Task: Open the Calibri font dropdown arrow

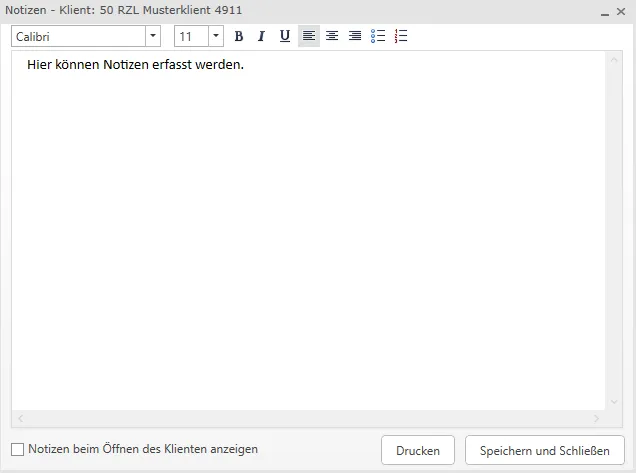Action: coord(153,36)
